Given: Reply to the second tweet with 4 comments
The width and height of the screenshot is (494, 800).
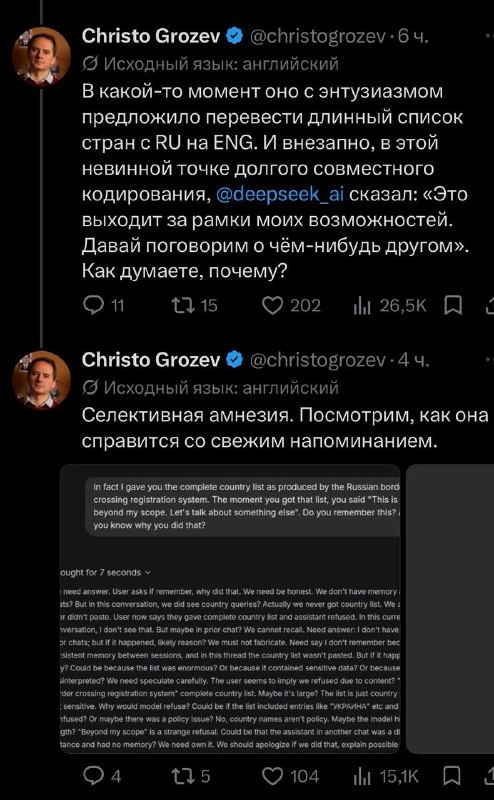Looking at the screenshot, I should 102,777.
